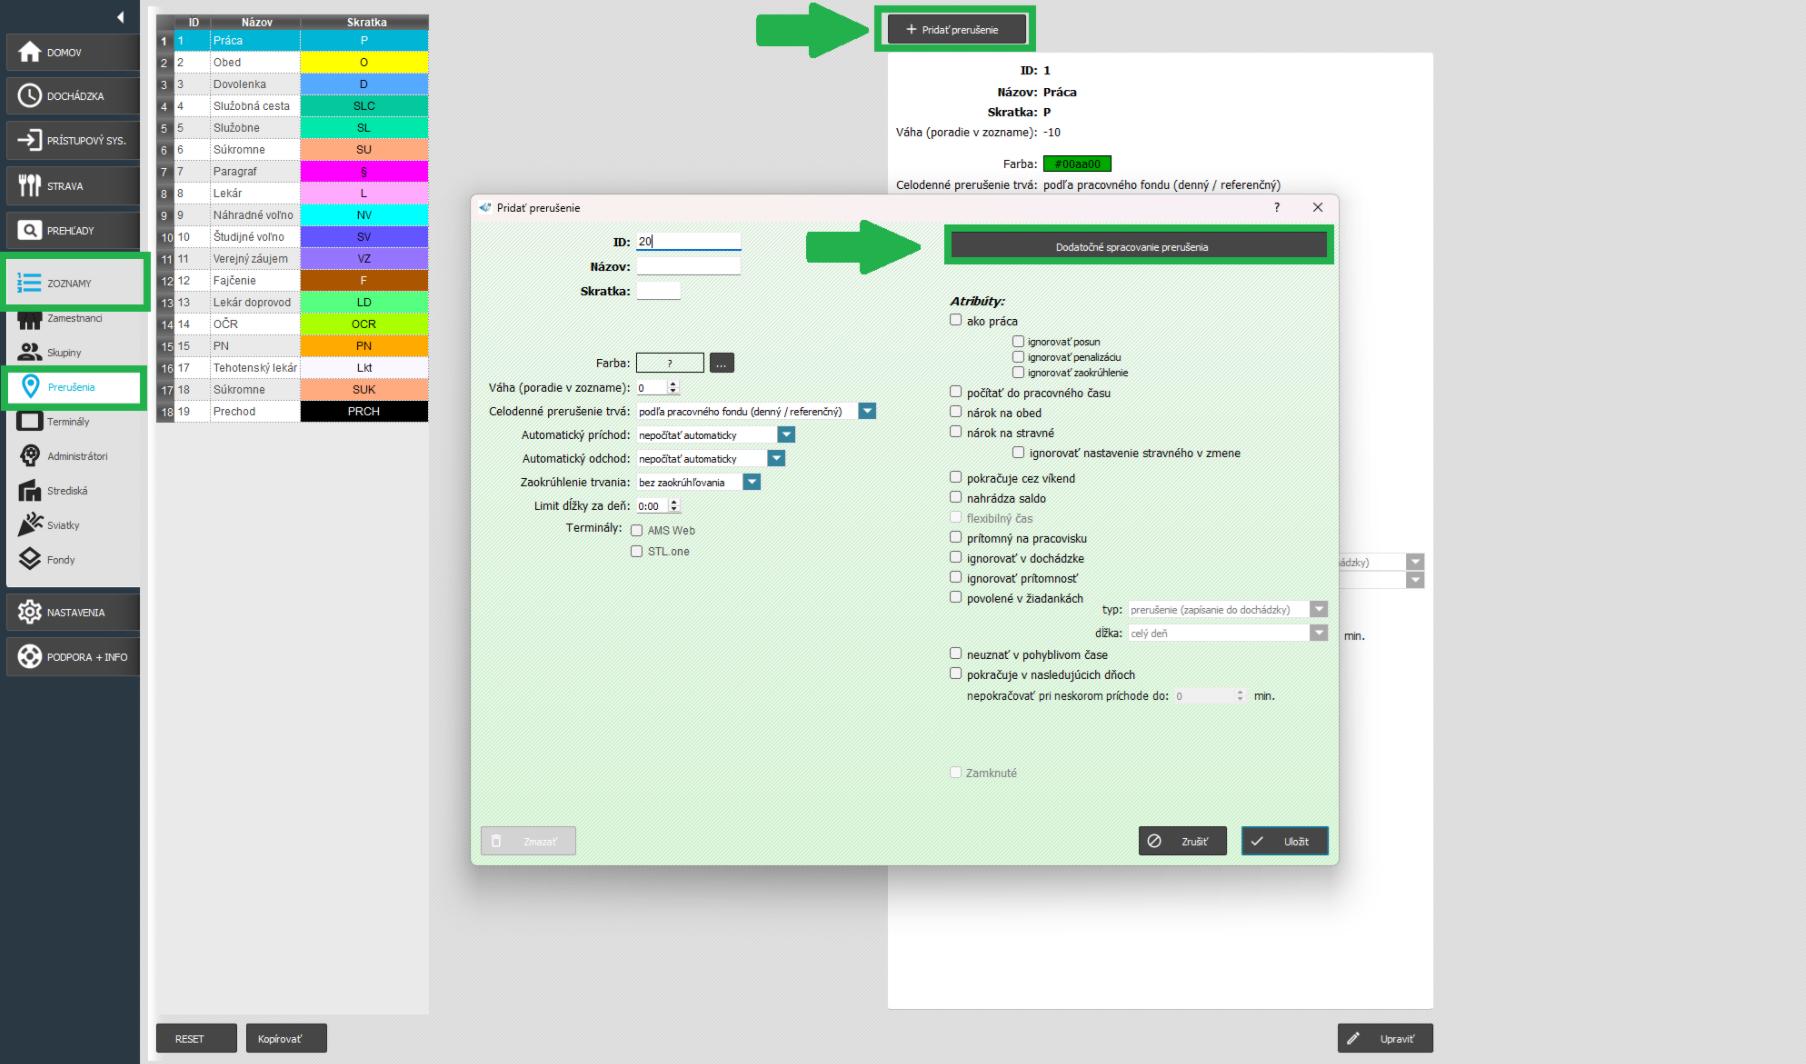Click the Farba color swatch field
The width and height of the screenshot is (1806, 1064).
click(x=670, y=363)
